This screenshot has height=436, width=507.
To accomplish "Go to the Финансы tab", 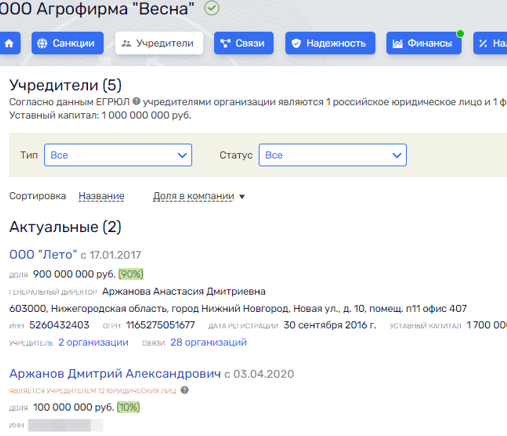I will pos(424,43).
